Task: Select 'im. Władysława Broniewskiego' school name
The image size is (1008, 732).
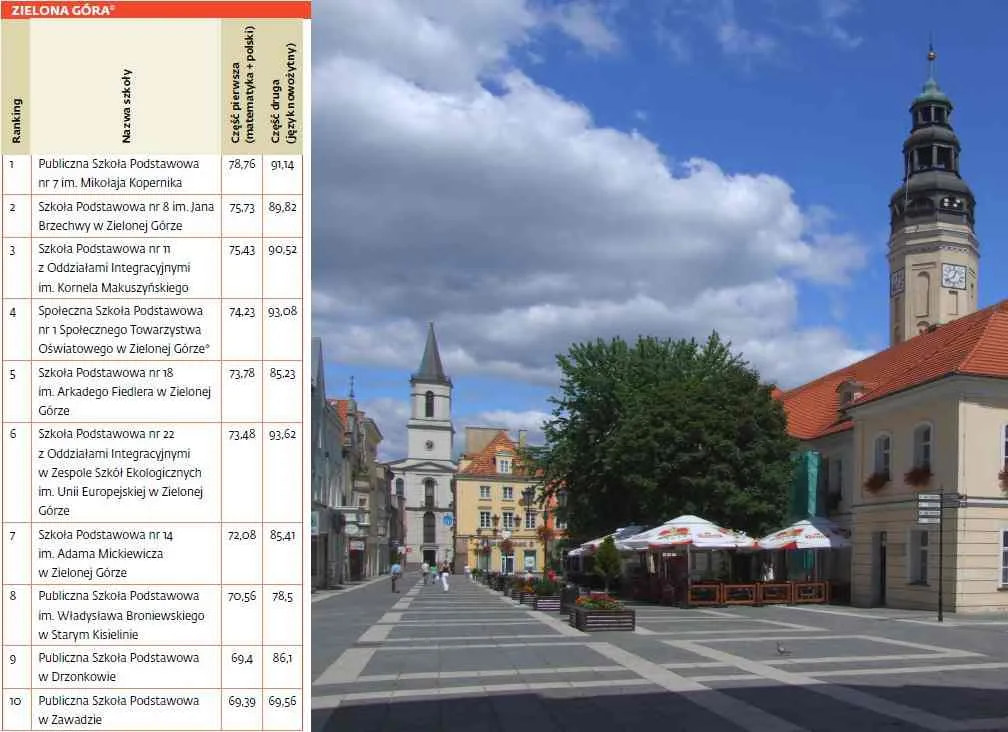Action: point(121,616)
